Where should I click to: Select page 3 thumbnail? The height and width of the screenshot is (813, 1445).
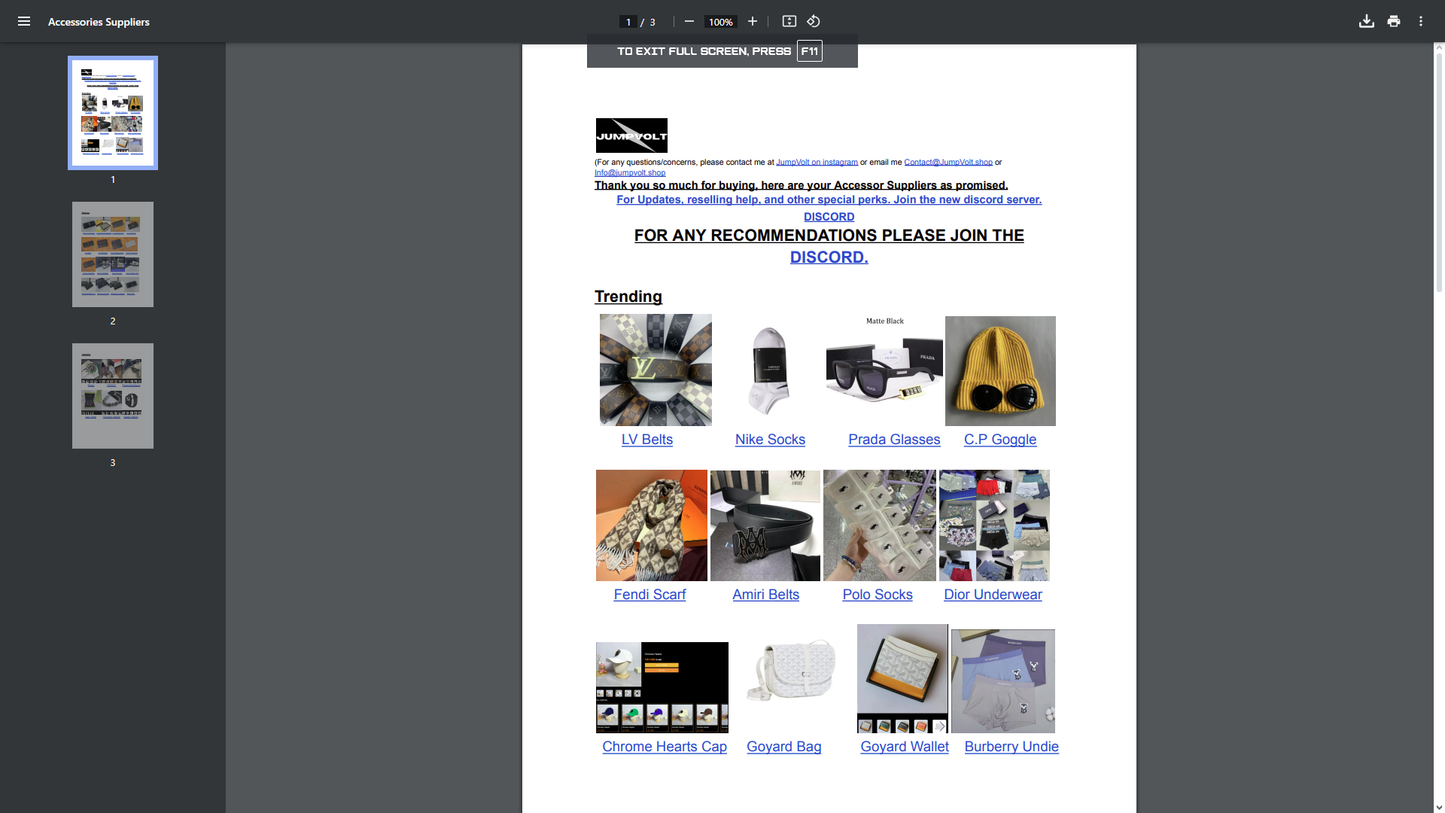[x=113, y=396]
